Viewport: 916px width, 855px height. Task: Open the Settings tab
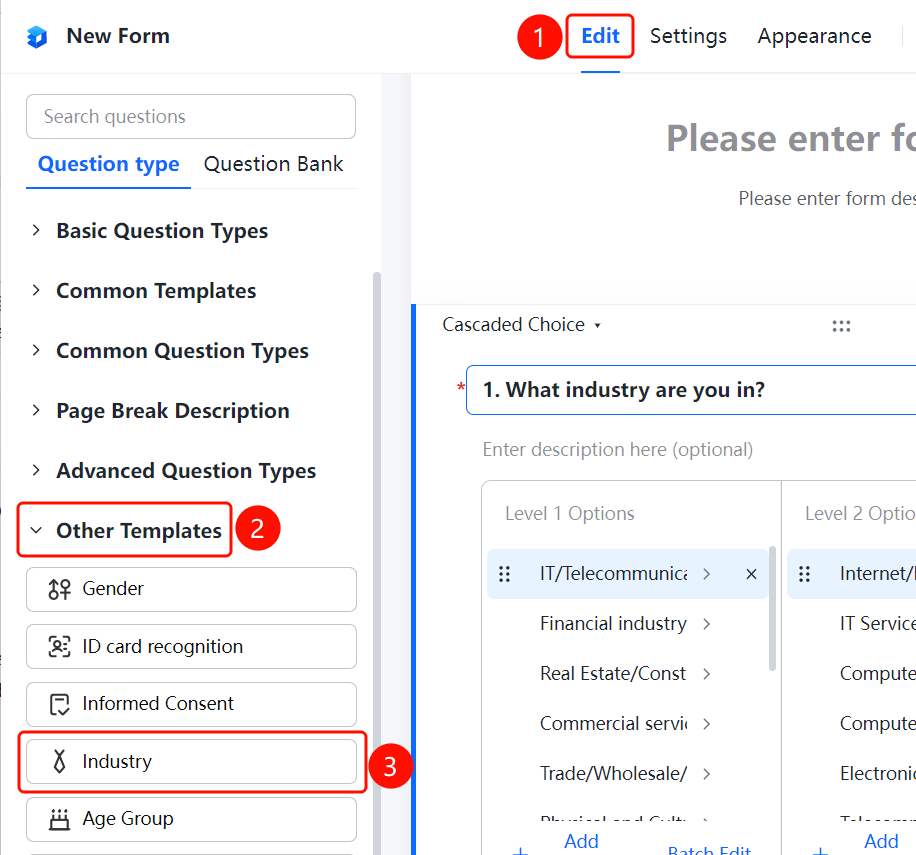688,36
